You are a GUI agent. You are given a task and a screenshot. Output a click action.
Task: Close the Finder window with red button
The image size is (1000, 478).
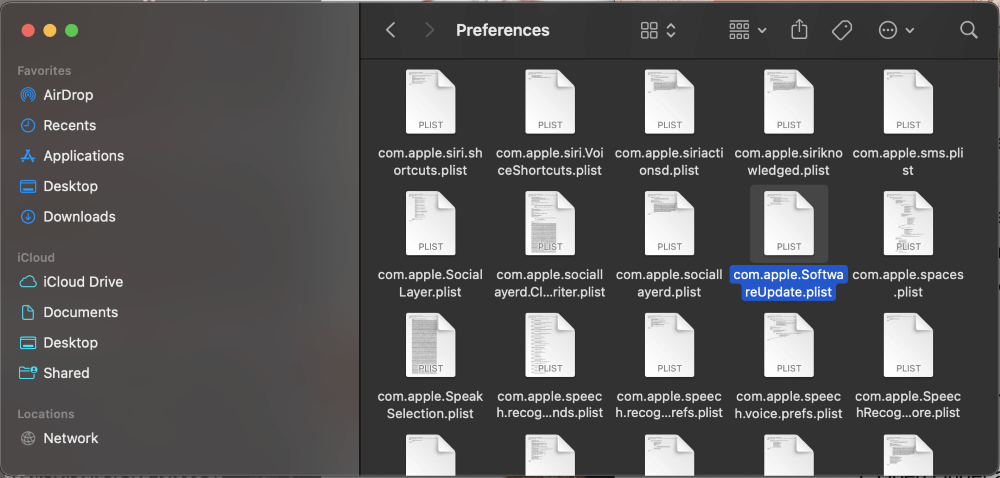(x=28, y=30)
